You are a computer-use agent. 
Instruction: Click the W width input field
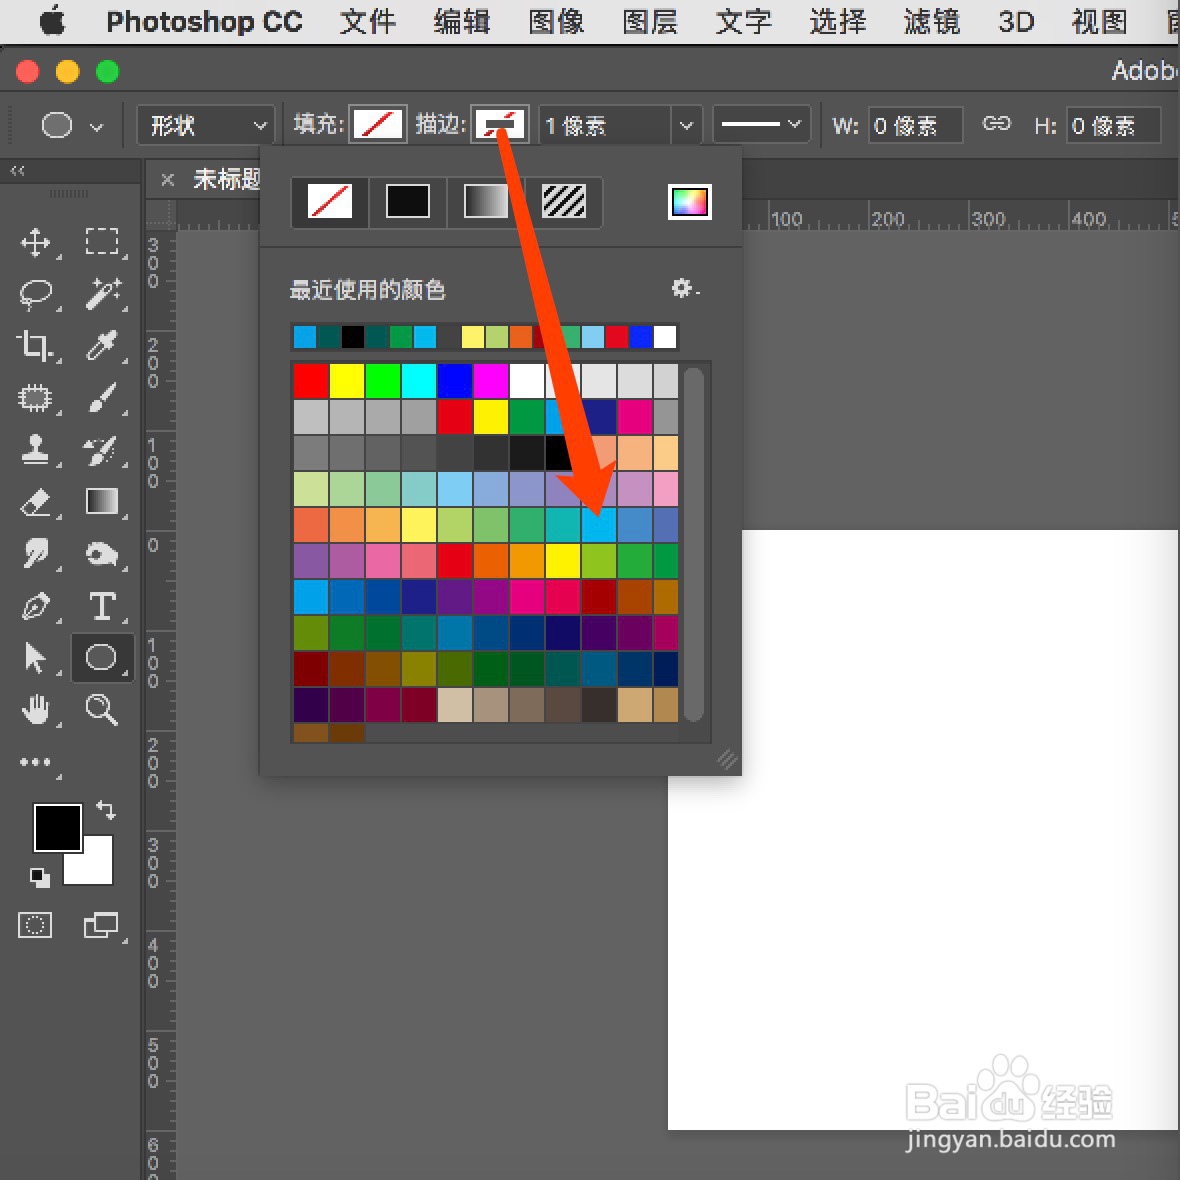[x=915, y=125]
